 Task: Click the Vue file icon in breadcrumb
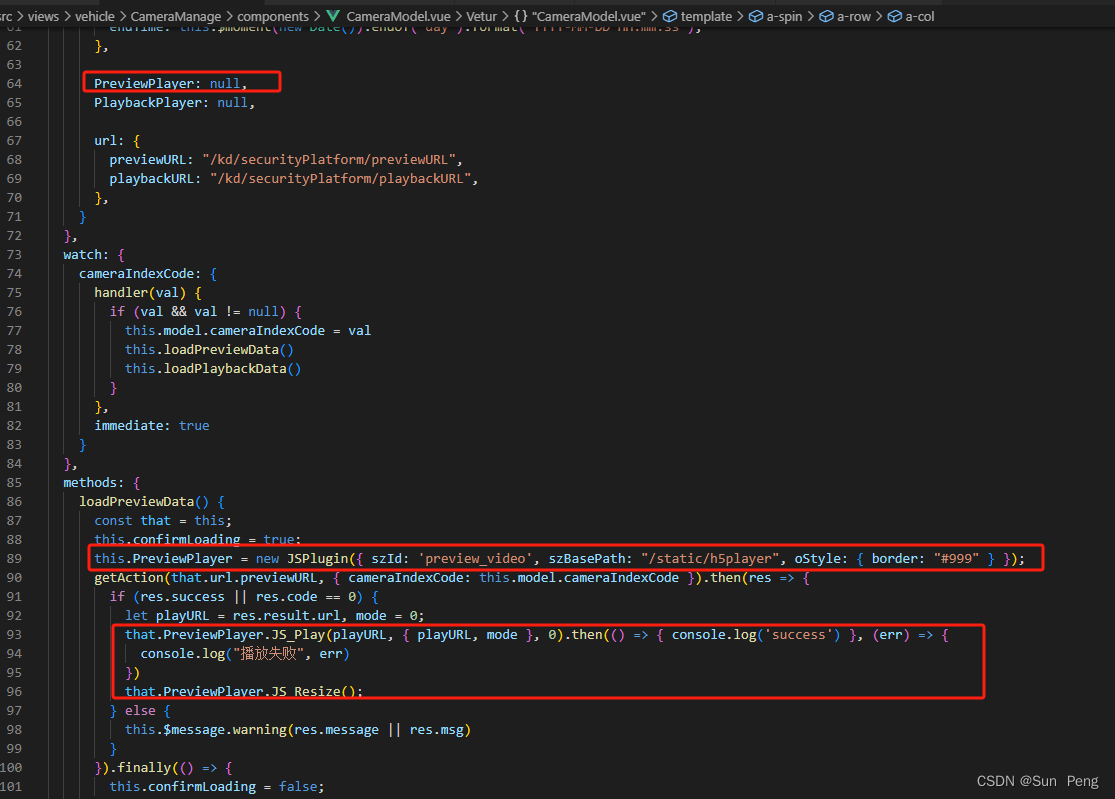tap(333, 16)
